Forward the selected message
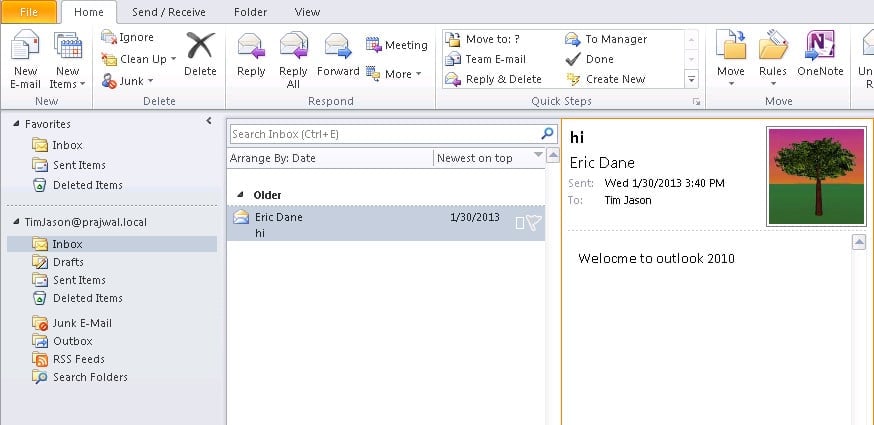This screenshot has width=874, height=425. [x=338, y=54]
